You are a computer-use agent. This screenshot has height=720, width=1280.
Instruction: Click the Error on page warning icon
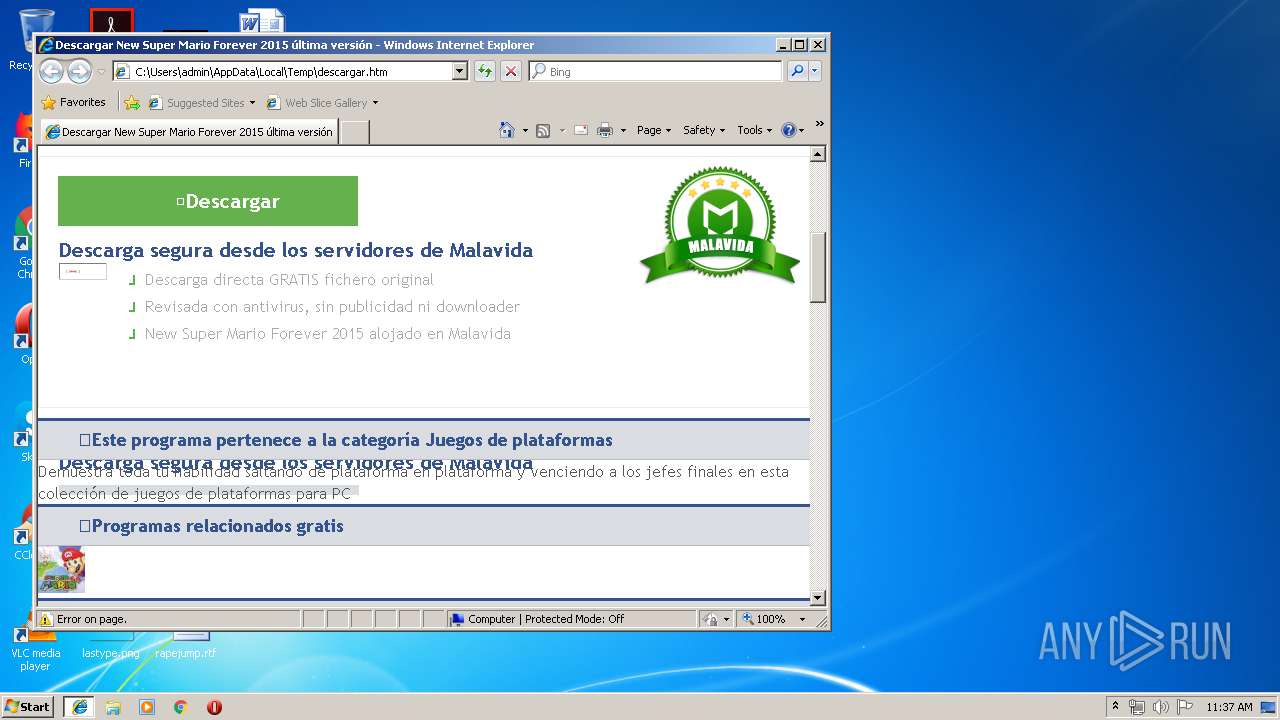pos(46,619)
